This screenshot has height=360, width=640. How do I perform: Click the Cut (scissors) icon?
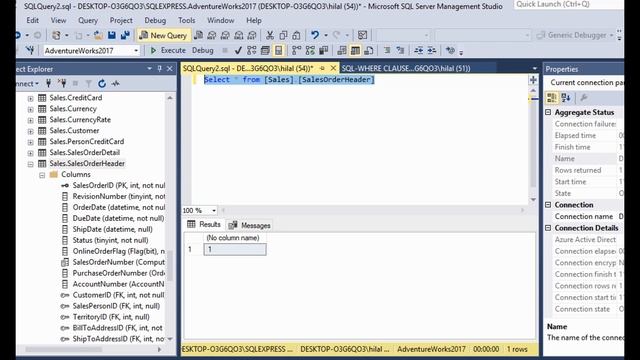(269, 36)
